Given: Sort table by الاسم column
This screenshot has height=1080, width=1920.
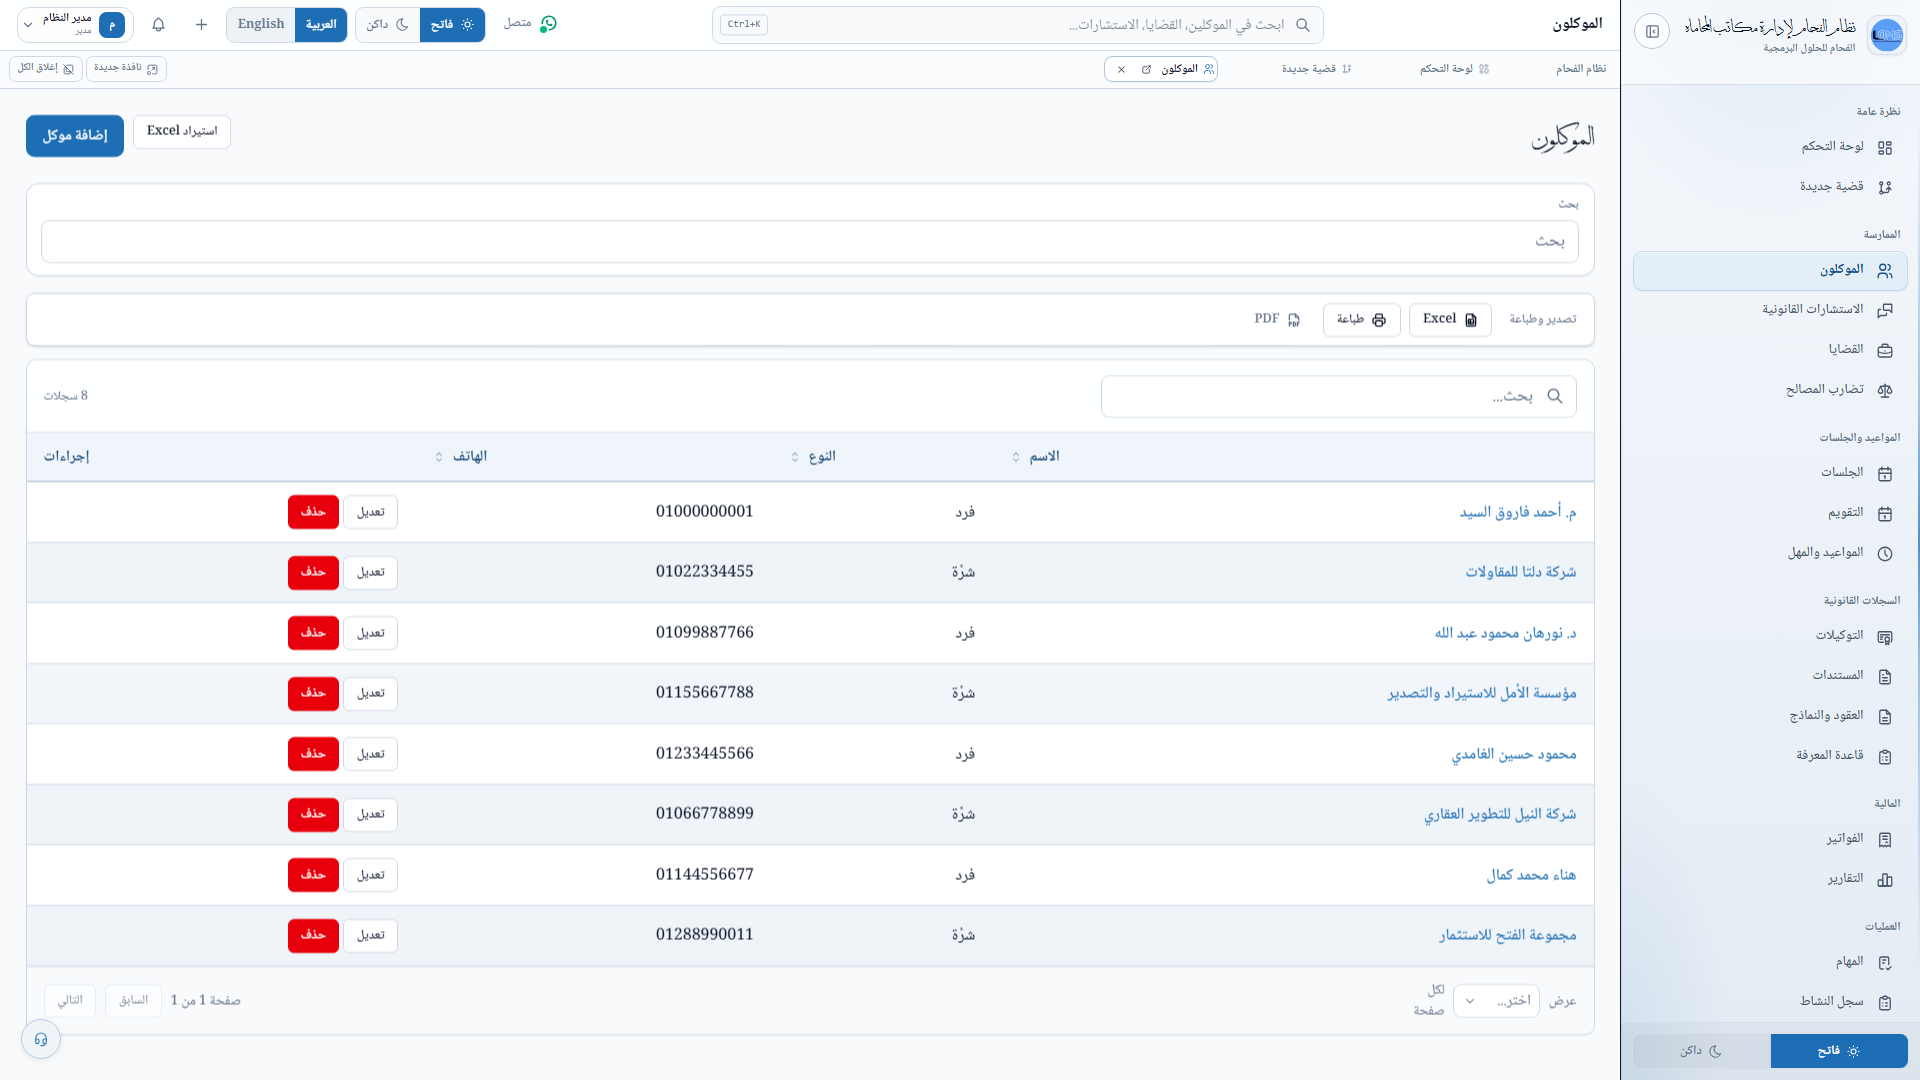Looking at the screenshot, I should pyautogui.click(x=1036, y=457).
